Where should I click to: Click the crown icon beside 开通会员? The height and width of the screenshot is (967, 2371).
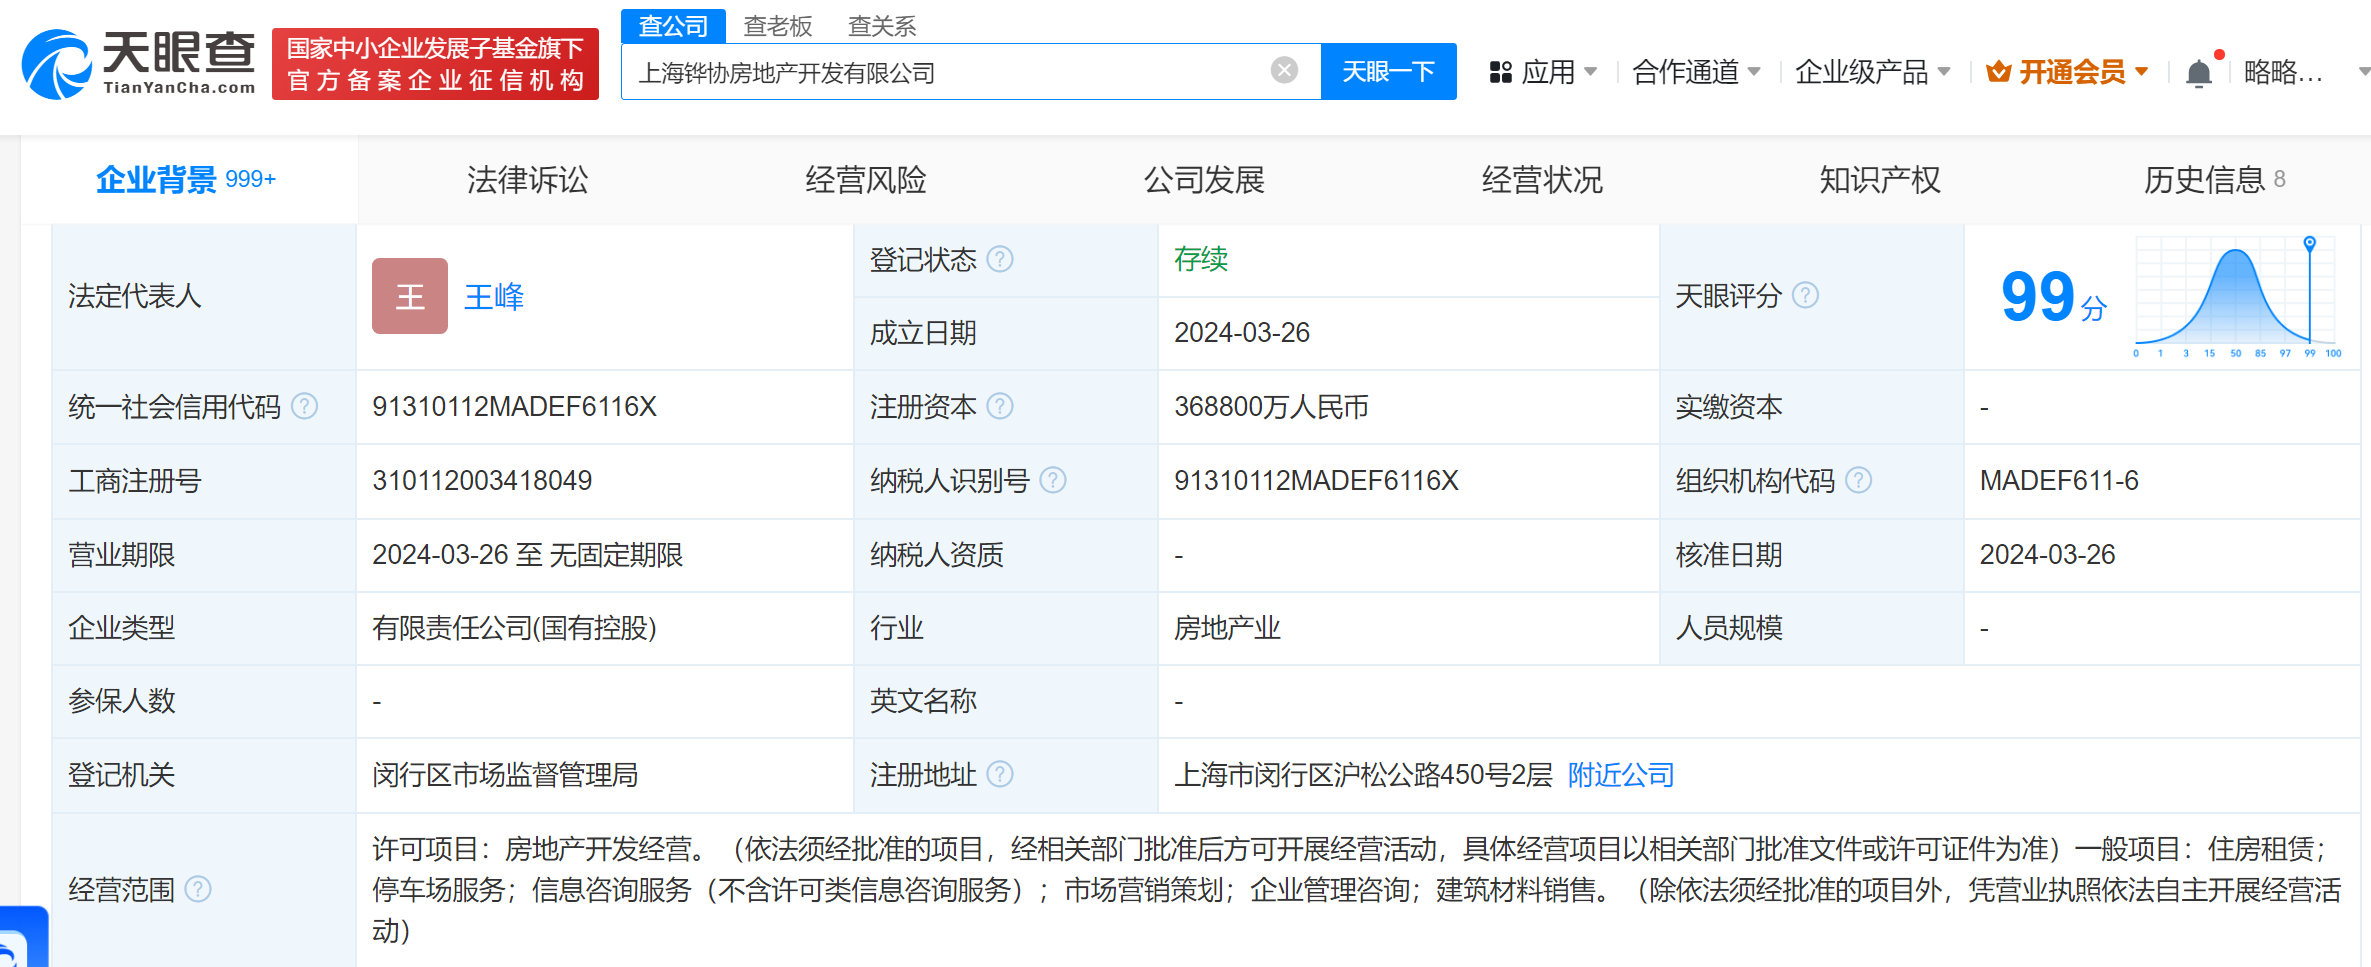(x=1998, y=72)
